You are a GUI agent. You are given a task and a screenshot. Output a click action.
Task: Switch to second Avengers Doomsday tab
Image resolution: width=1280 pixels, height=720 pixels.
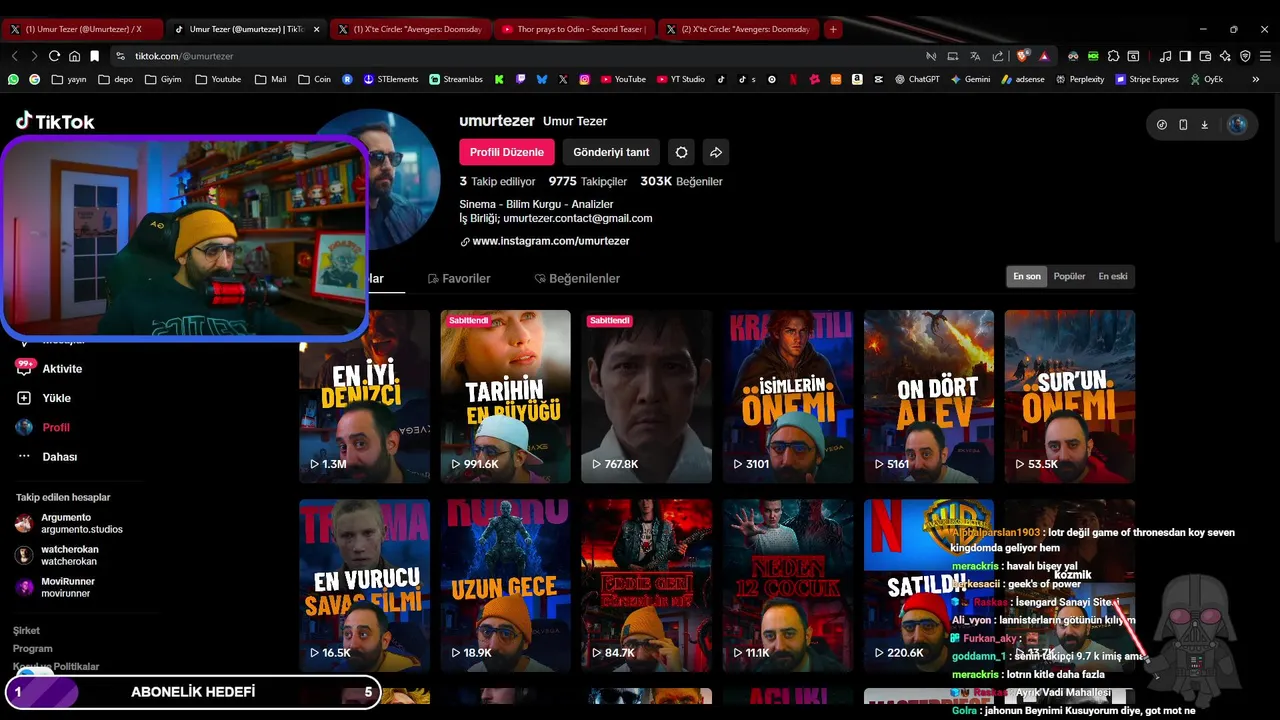click(x=737, y=29)
